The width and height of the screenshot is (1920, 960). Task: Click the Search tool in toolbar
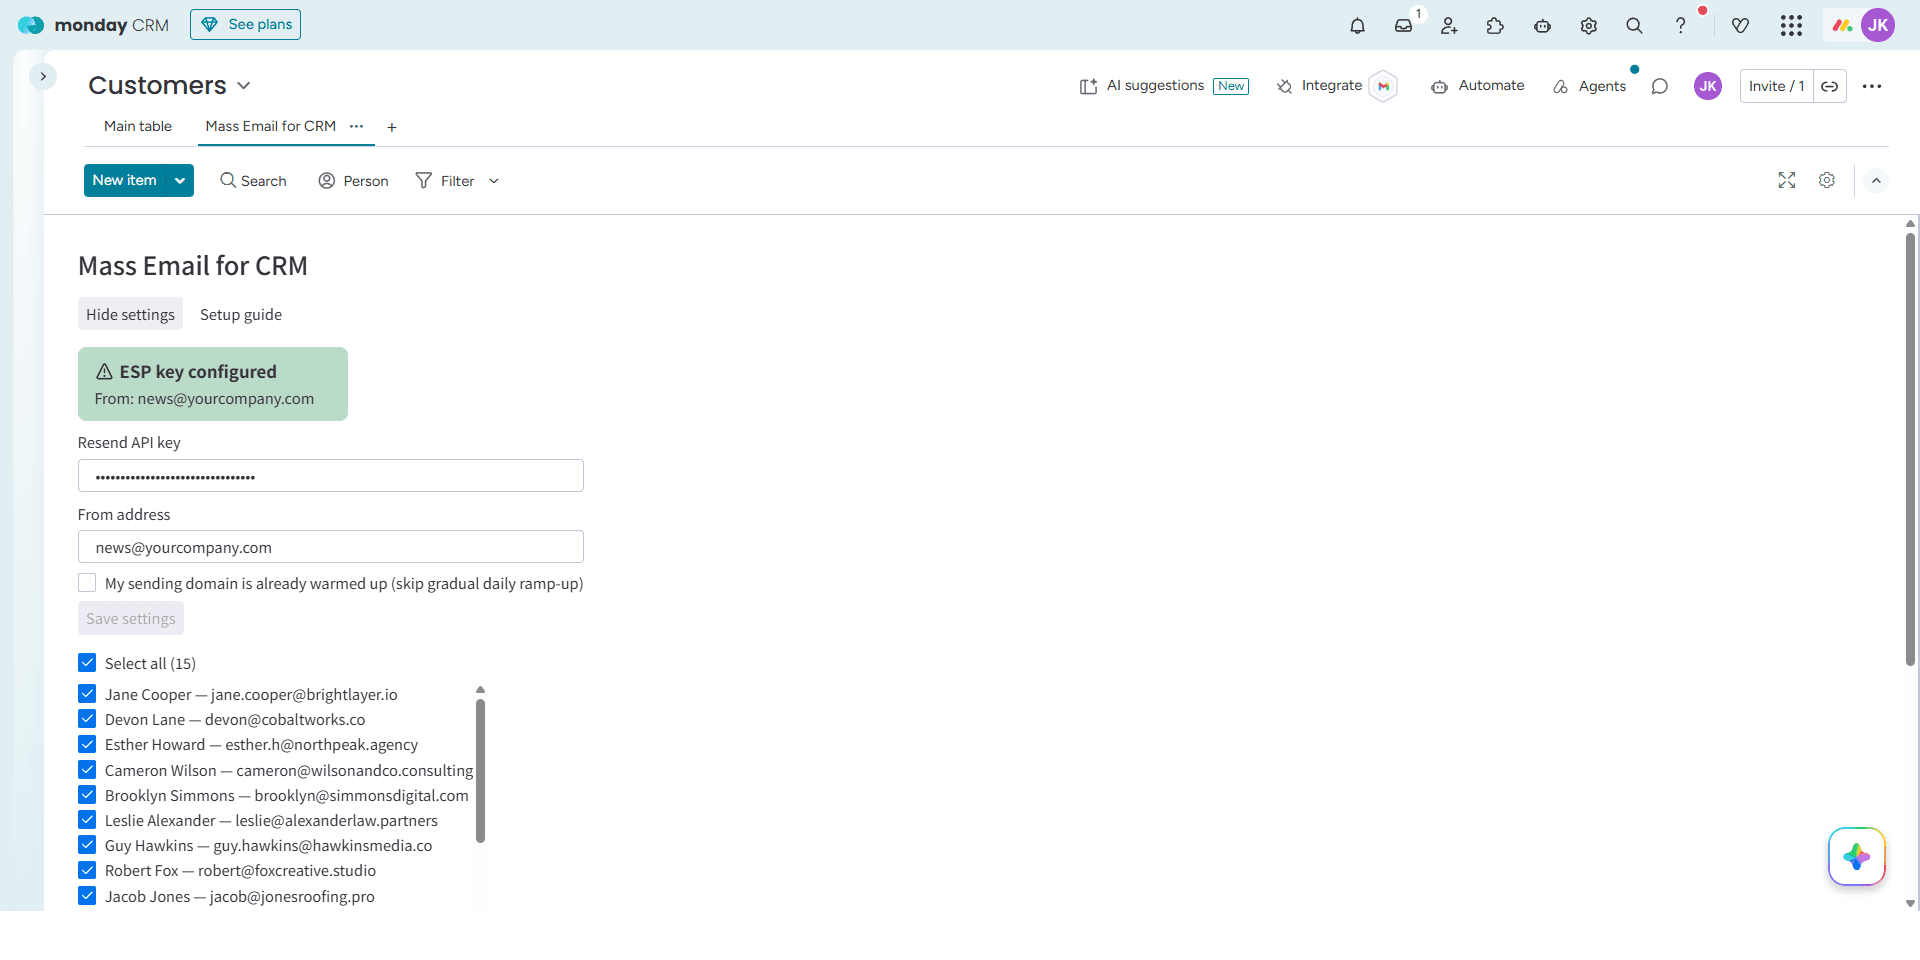tap(253, 181)
